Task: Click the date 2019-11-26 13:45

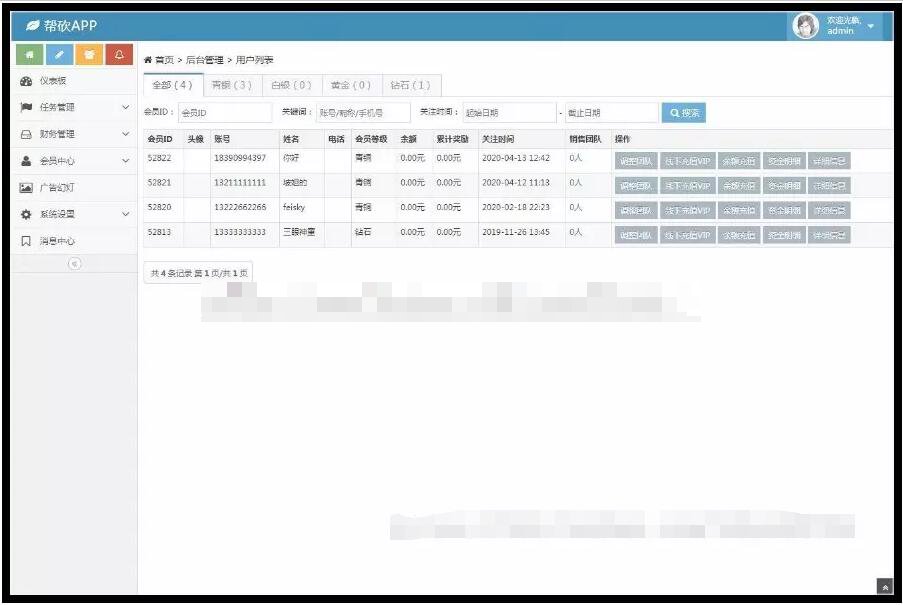Action: [516, 232]
